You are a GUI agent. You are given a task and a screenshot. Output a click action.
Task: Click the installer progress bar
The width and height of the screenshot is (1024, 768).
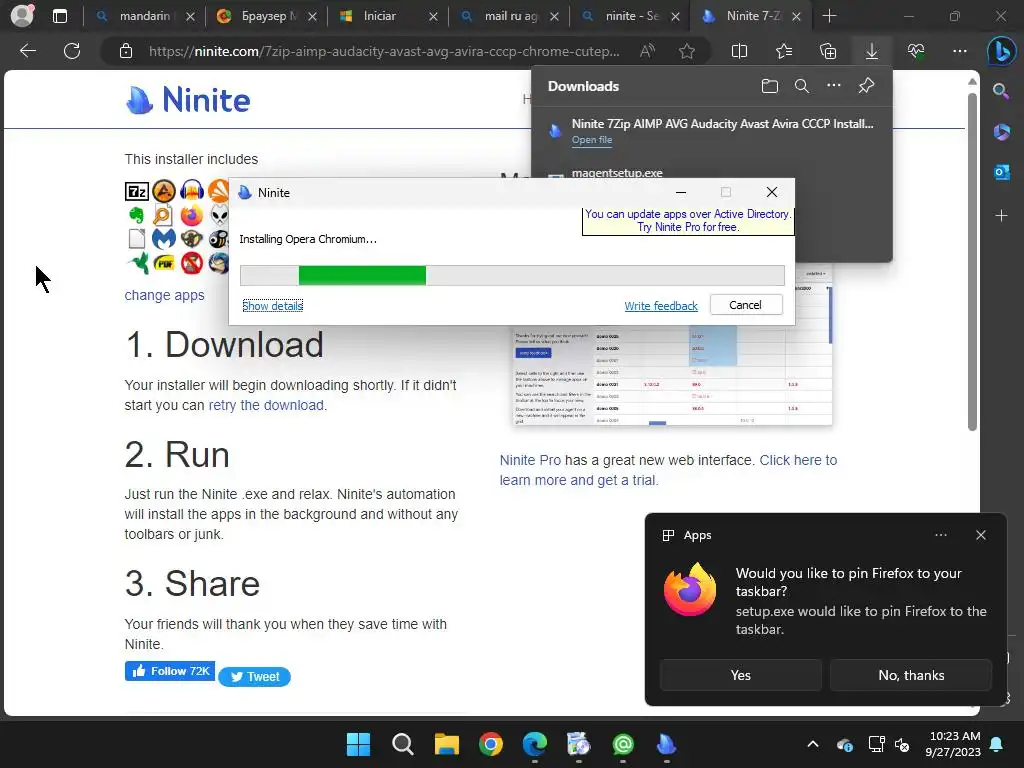point(512,276)
